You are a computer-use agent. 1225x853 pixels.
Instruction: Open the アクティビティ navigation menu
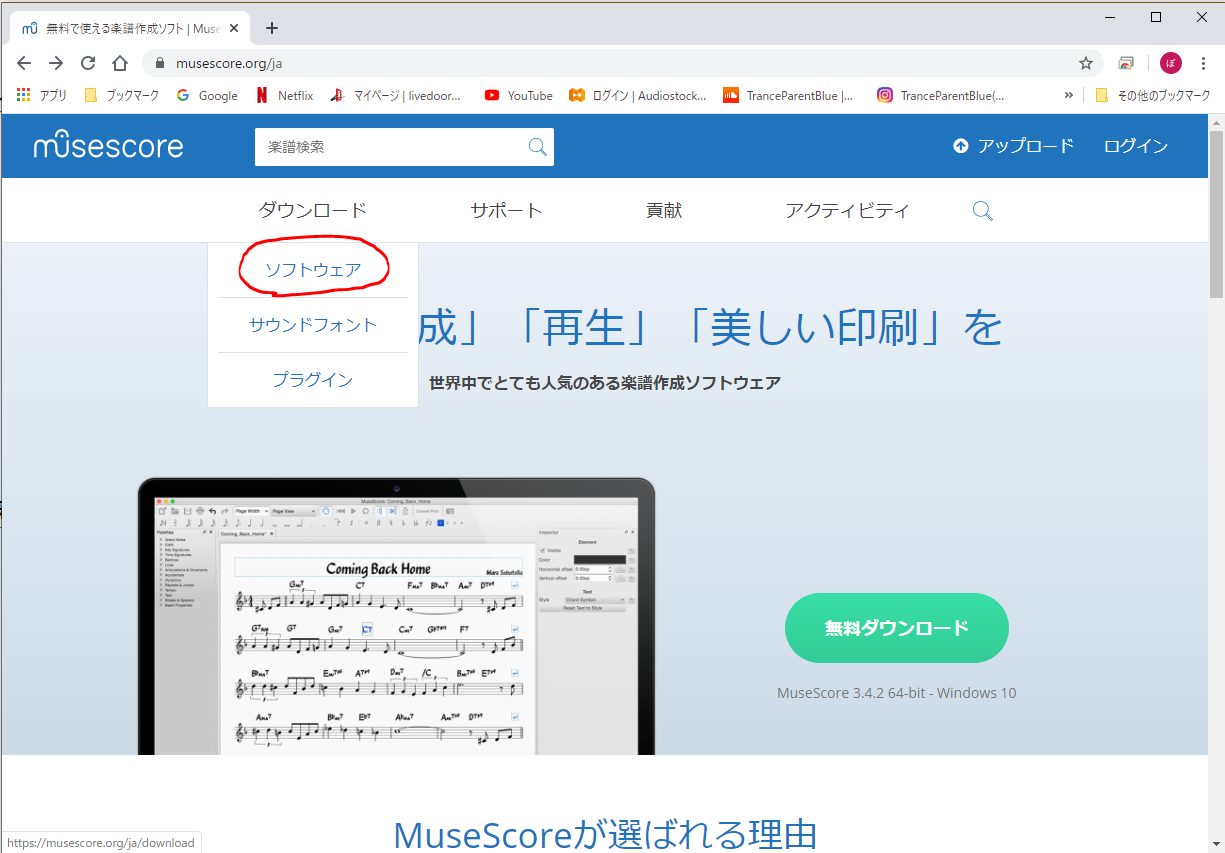847,210
